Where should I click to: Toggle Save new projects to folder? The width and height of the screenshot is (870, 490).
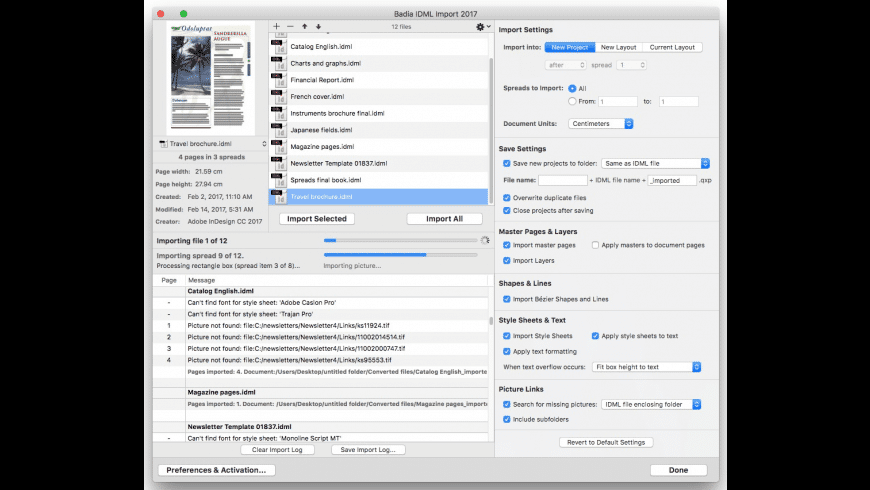507,164
